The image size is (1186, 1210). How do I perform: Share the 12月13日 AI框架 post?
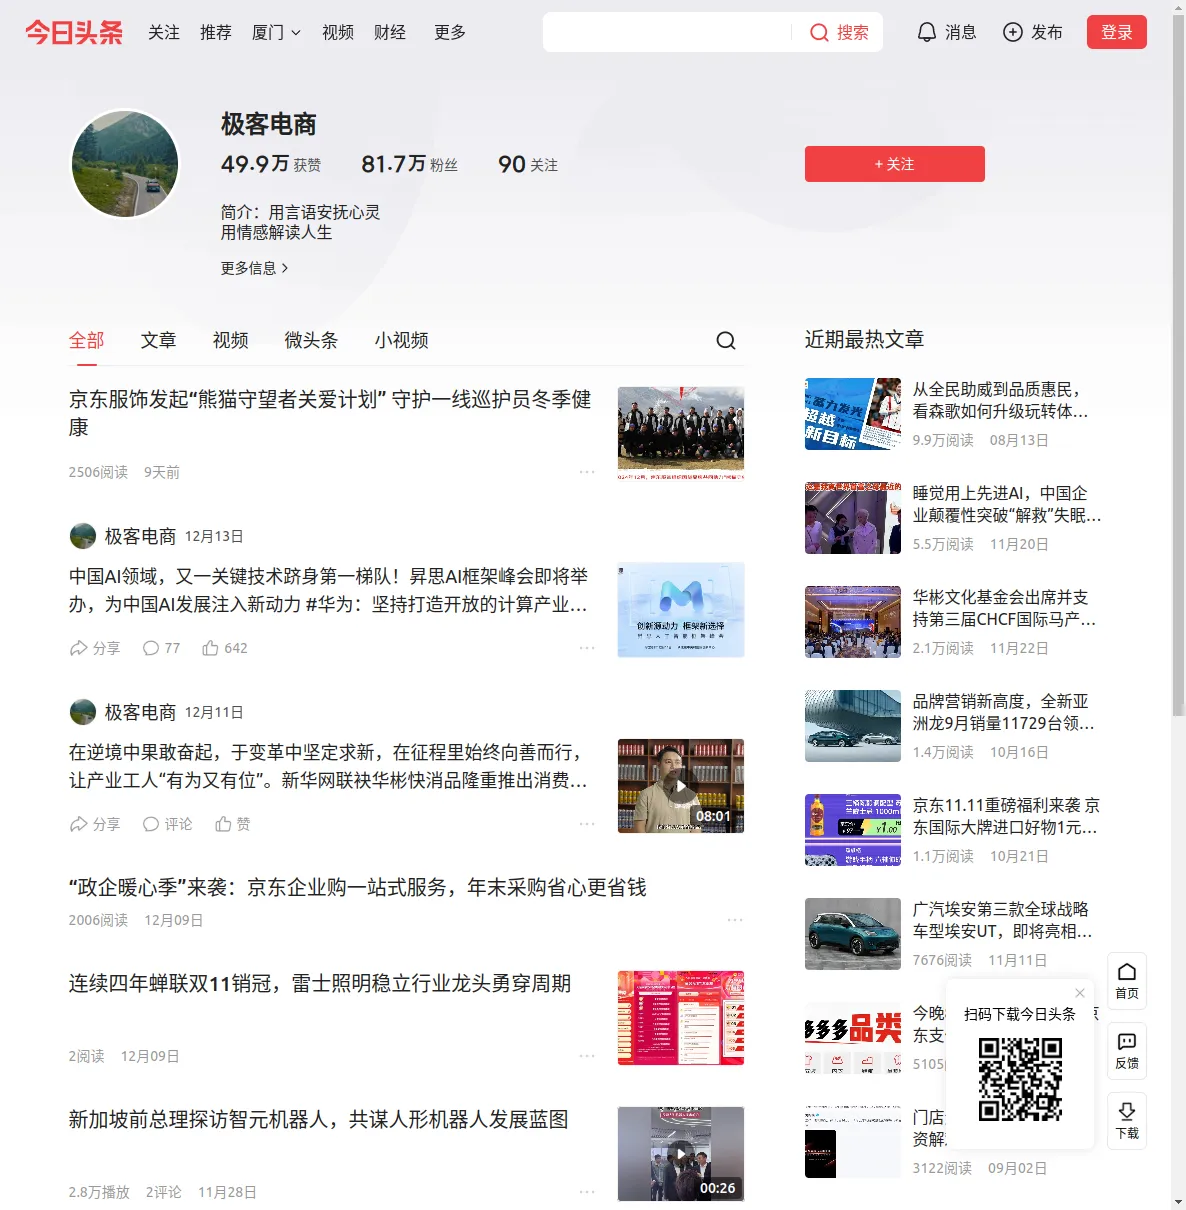[94, 648]
